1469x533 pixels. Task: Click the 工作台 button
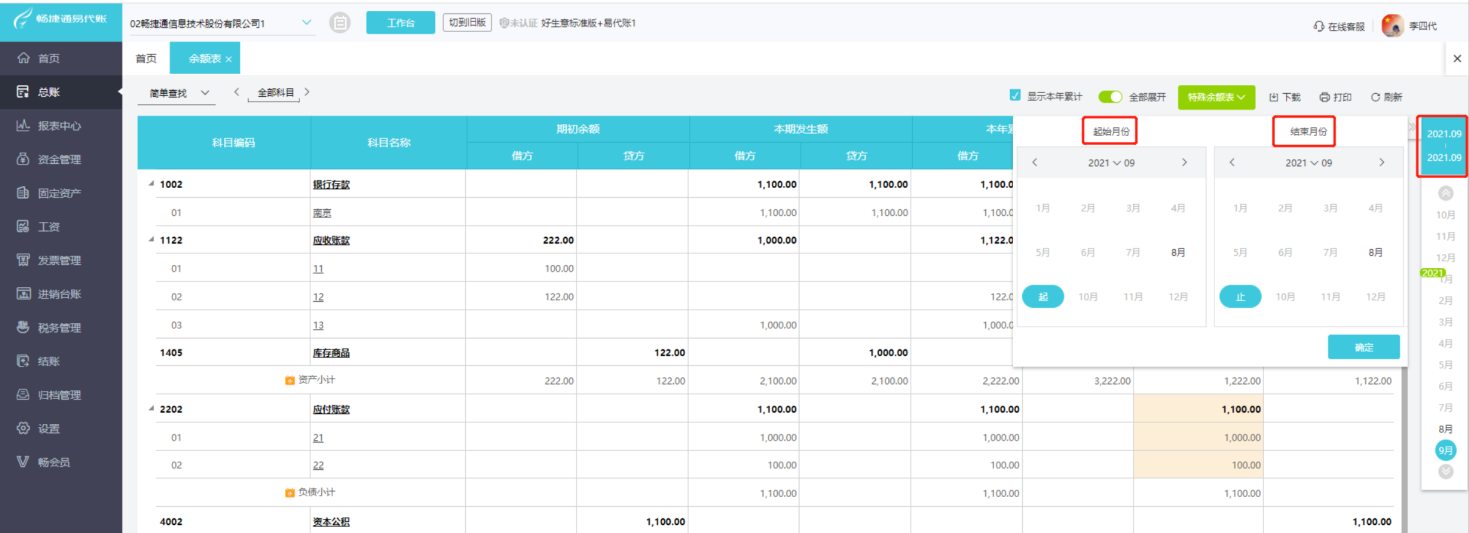tap(400, 23)
